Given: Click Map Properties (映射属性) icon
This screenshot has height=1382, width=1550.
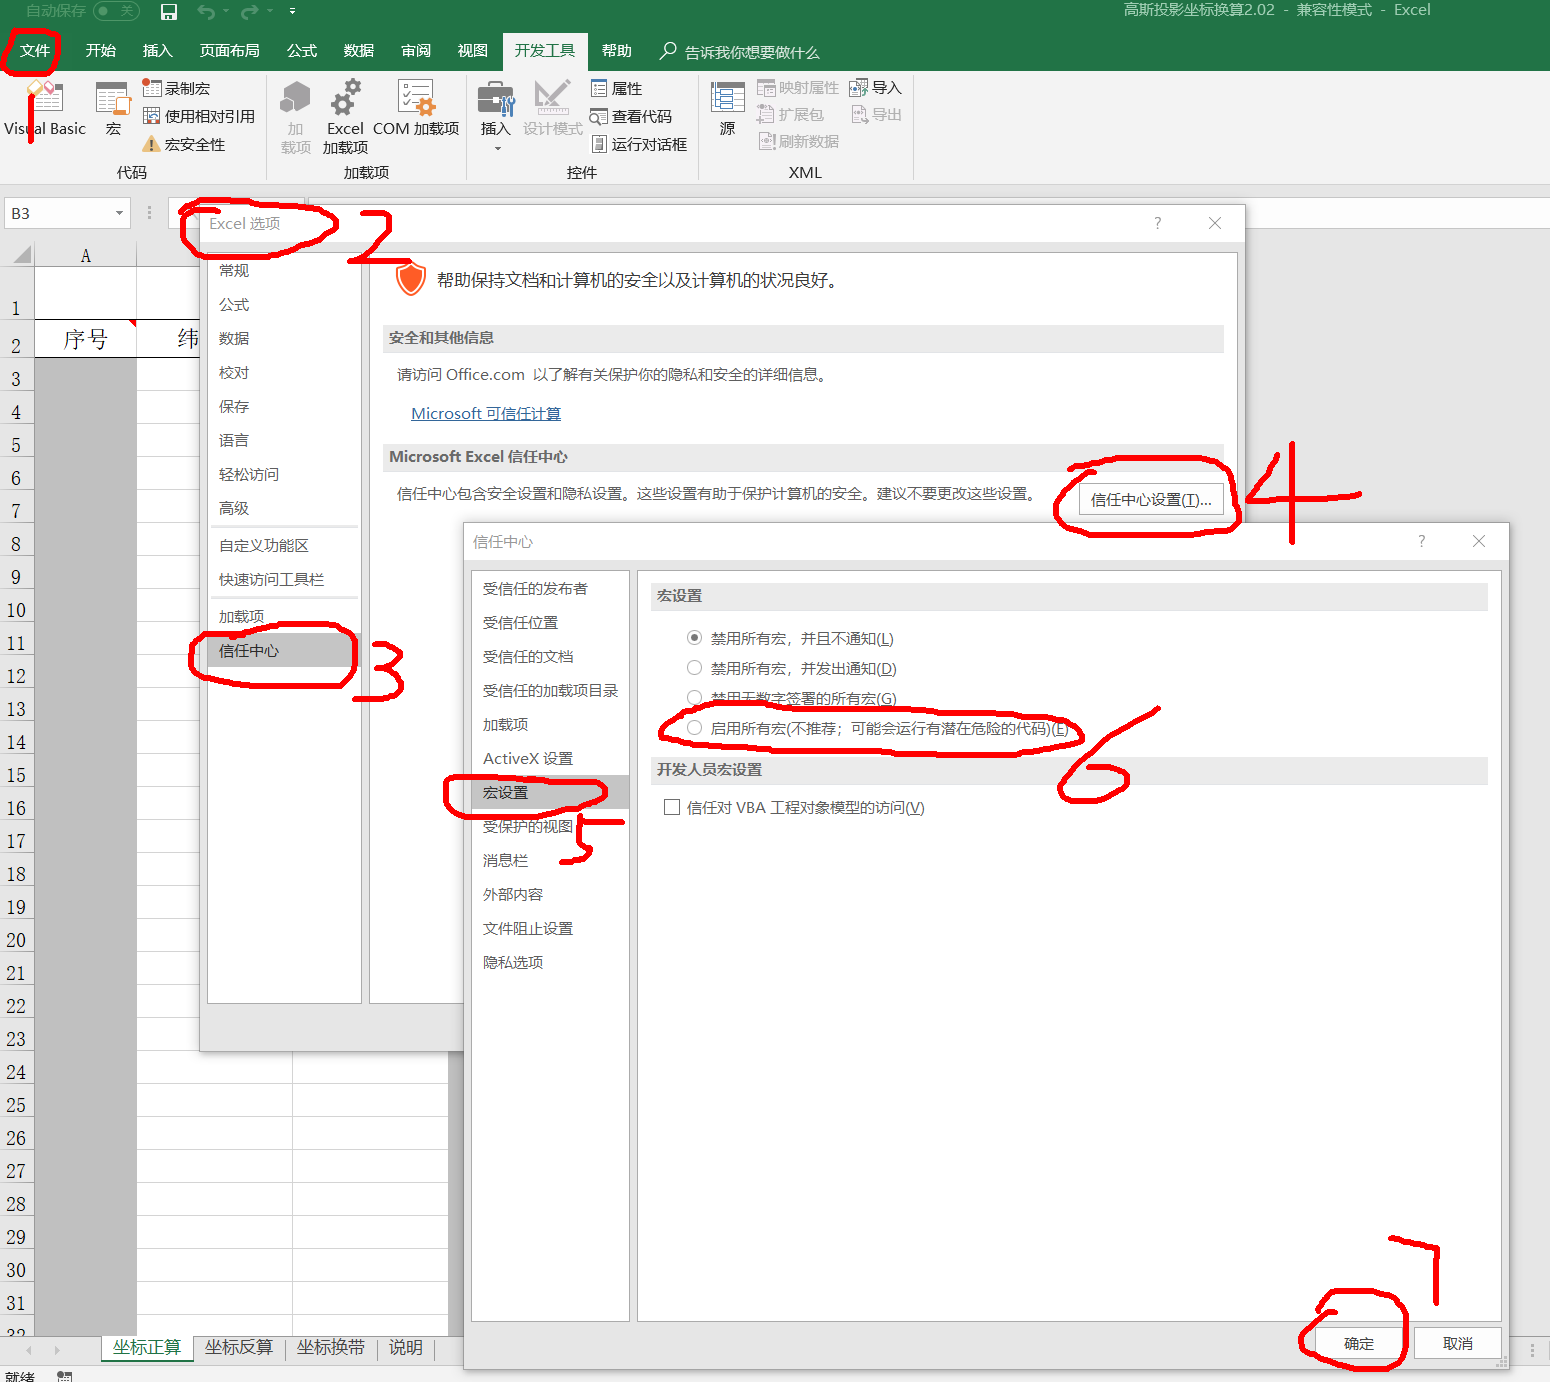Looking at the screenshot, I should pos(766,88).
